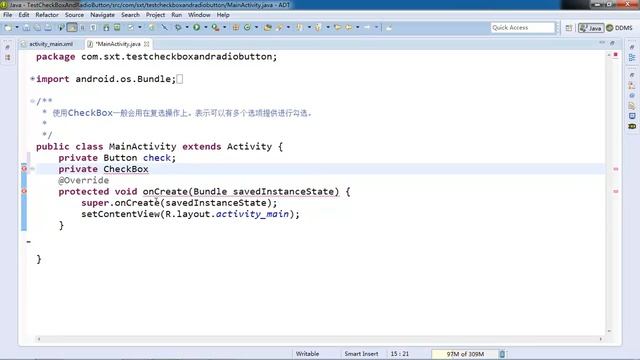Open the Source menu
This screenshot has width=640, height=360.
[74, 15]
